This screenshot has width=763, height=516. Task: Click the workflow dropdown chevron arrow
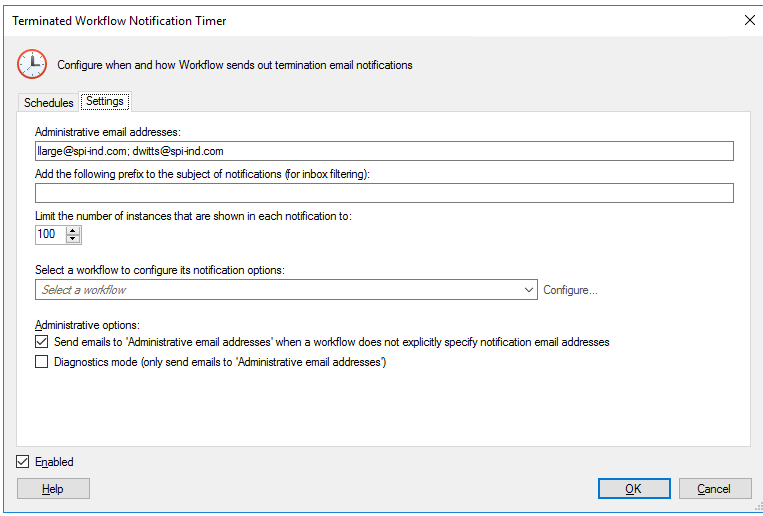click(x=529, y=290)
